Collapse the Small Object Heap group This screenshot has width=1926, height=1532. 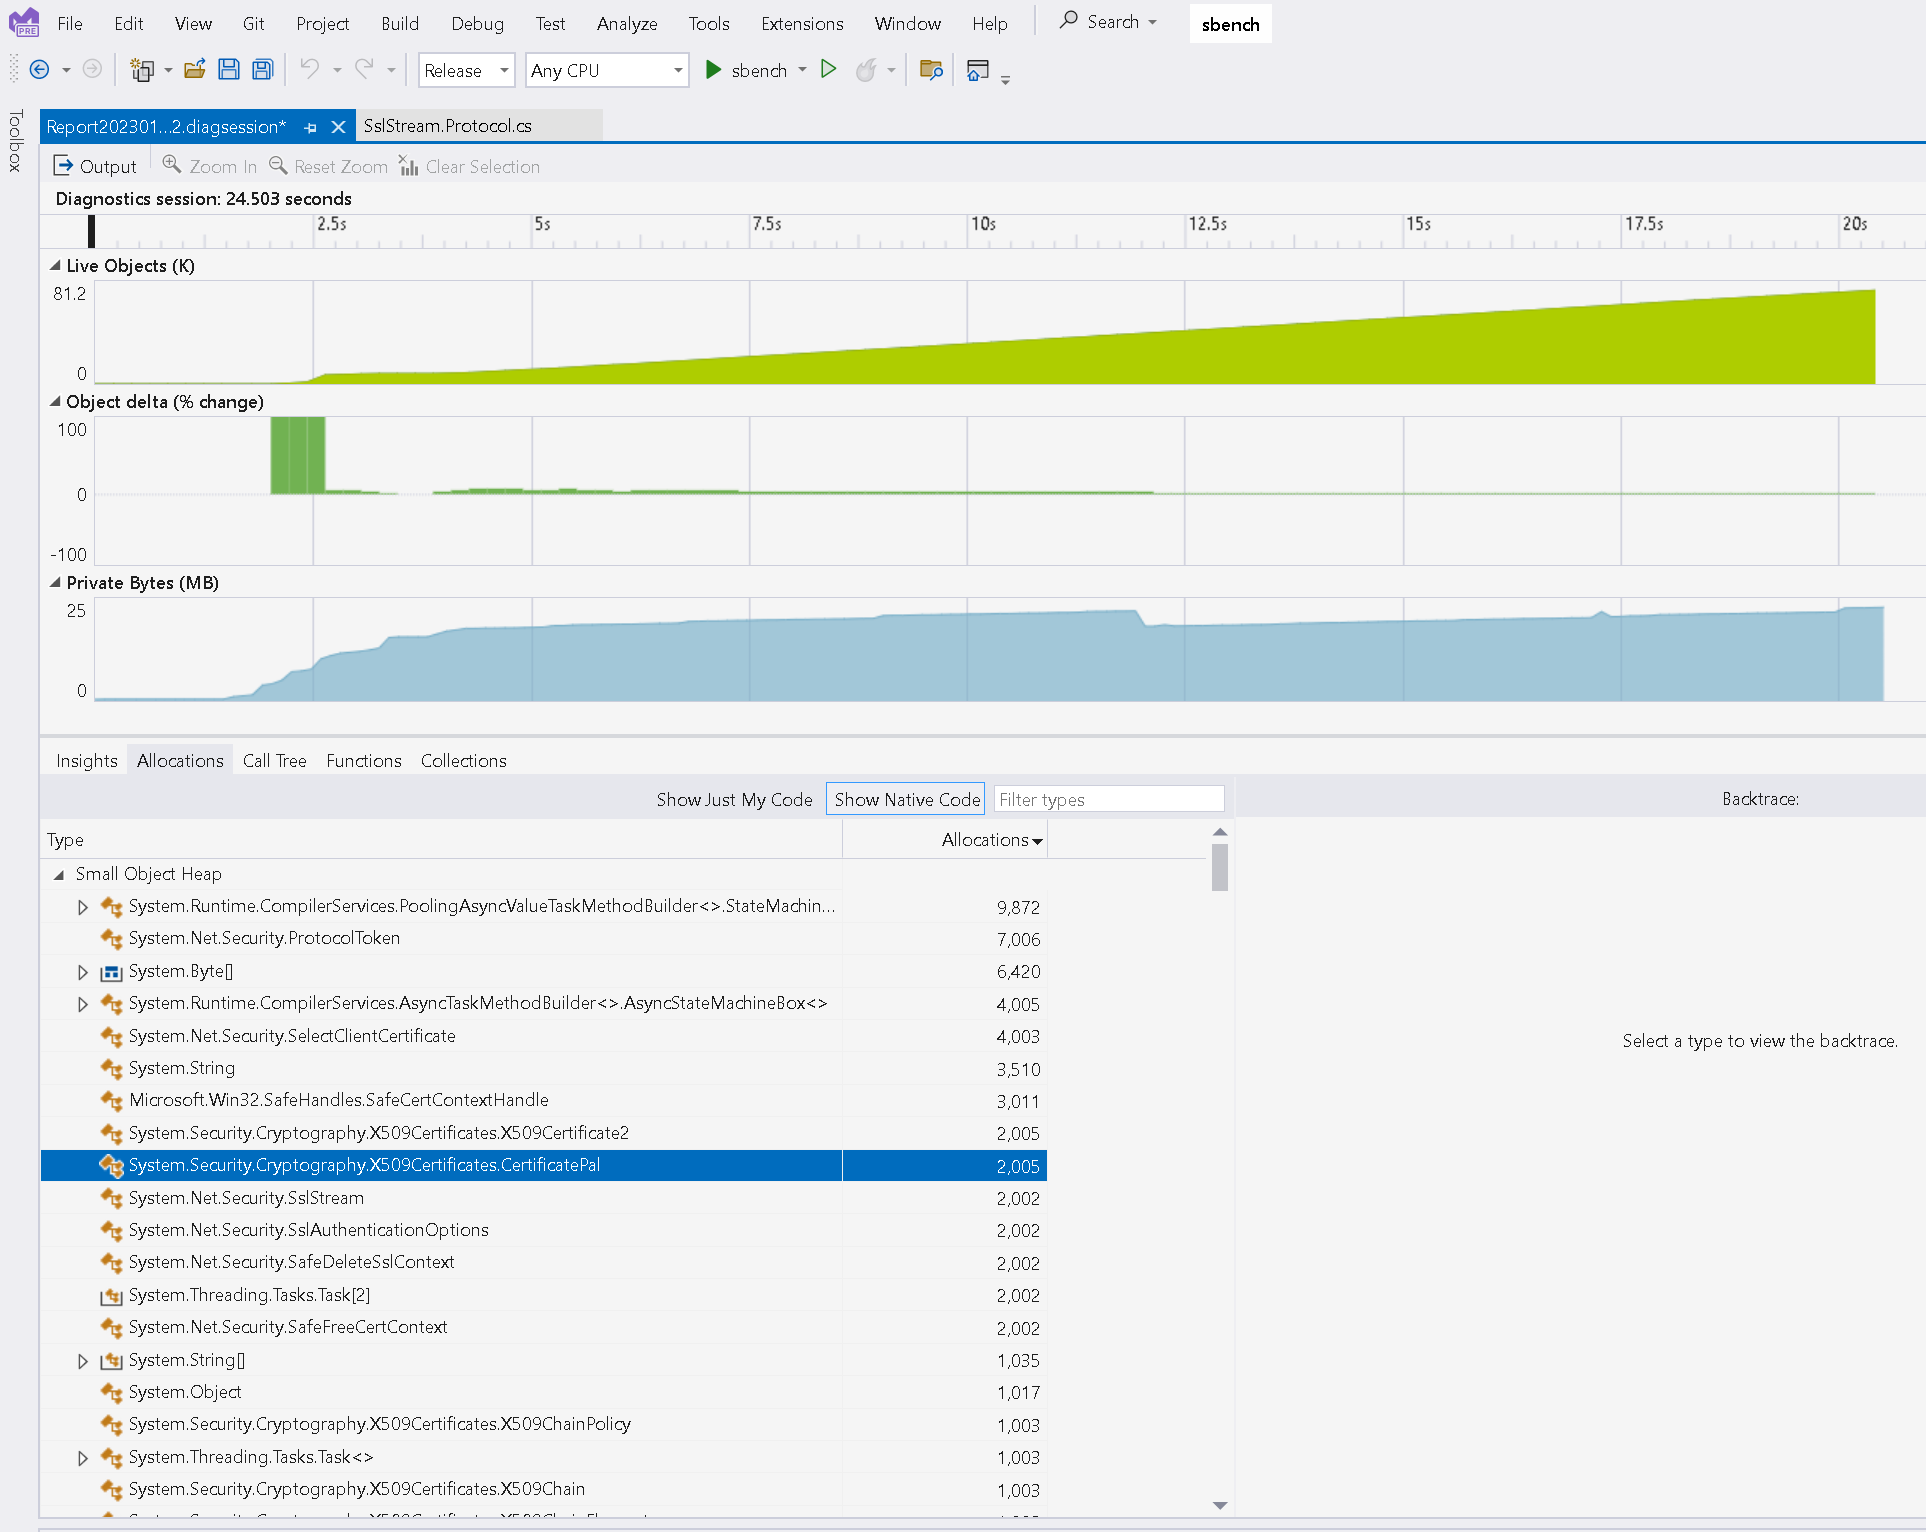(x=59, y=873)
